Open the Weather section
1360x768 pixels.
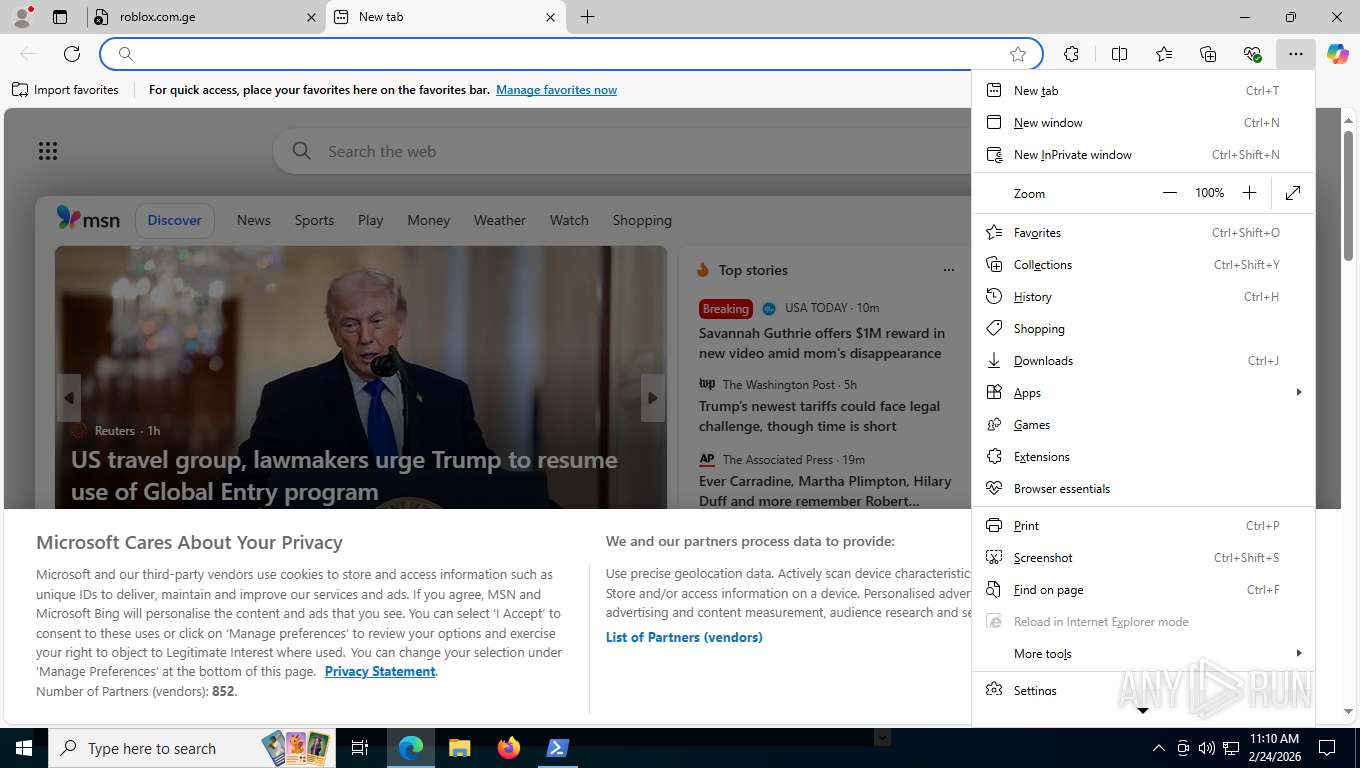(x=500, y=220)
